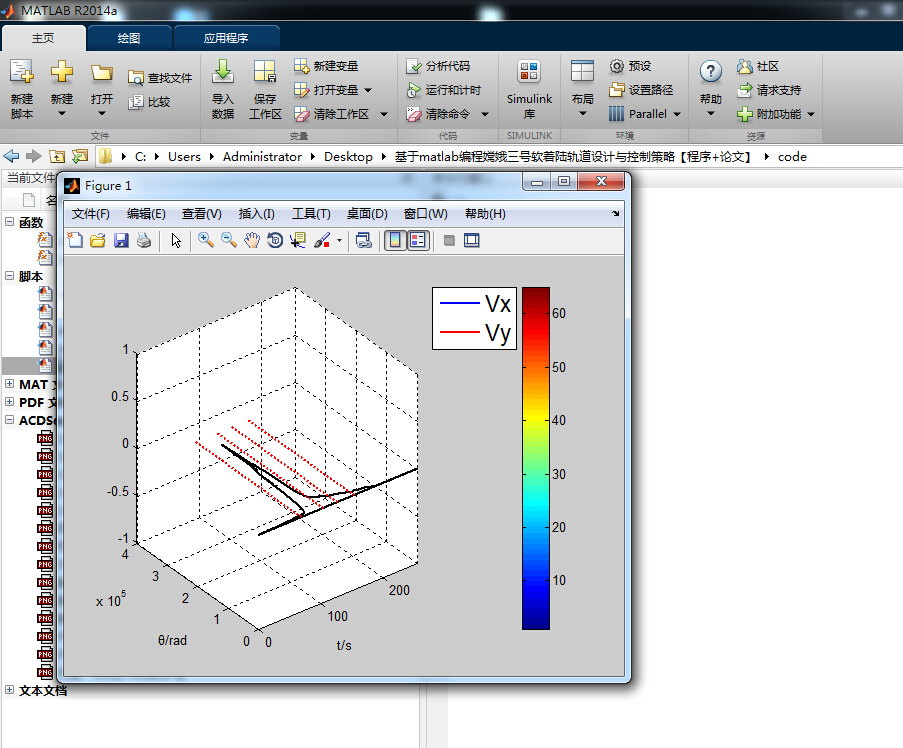The width and height of the screenshot is (903, 748).
Task: Open the Clear Workspace (清除工作区) dropdown arrow
Action: pos(384,115)
